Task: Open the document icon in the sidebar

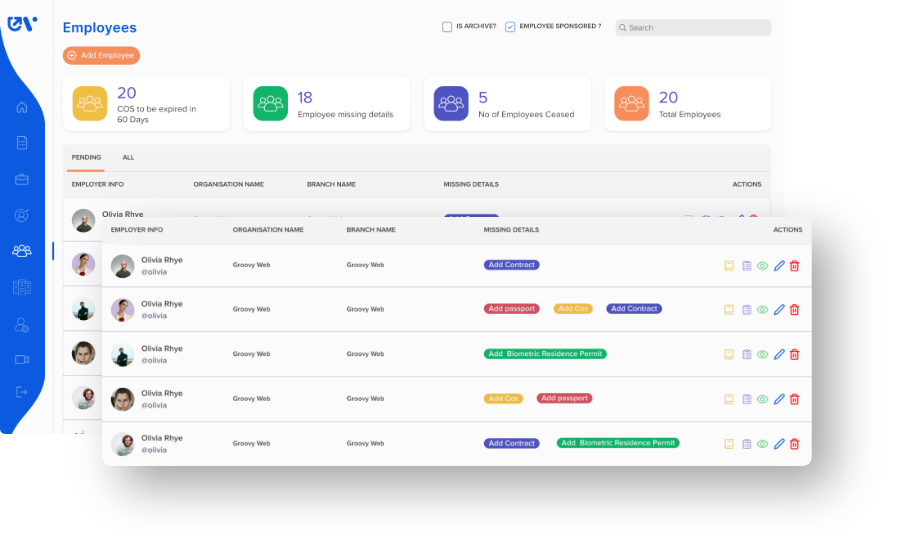Action: pyautogui.click(x=22, y=143)
